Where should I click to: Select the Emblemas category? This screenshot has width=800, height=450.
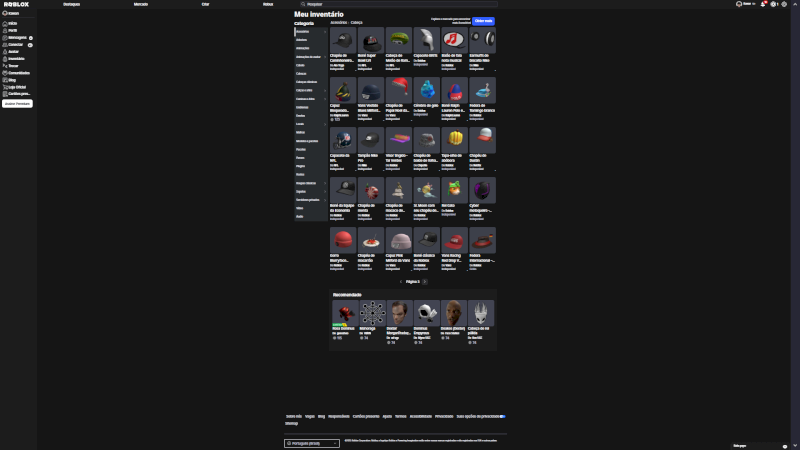(x=302, y=107)
